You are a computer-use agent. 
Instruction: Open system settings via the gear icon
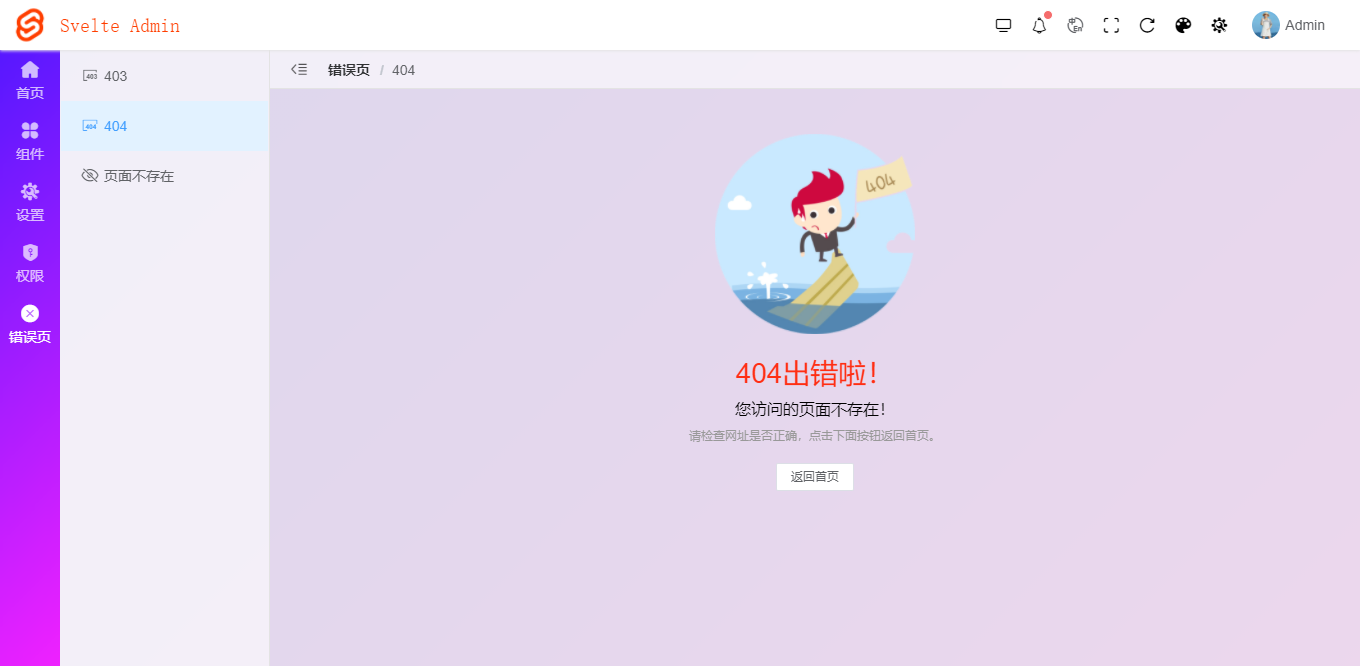pos(1219,25)
